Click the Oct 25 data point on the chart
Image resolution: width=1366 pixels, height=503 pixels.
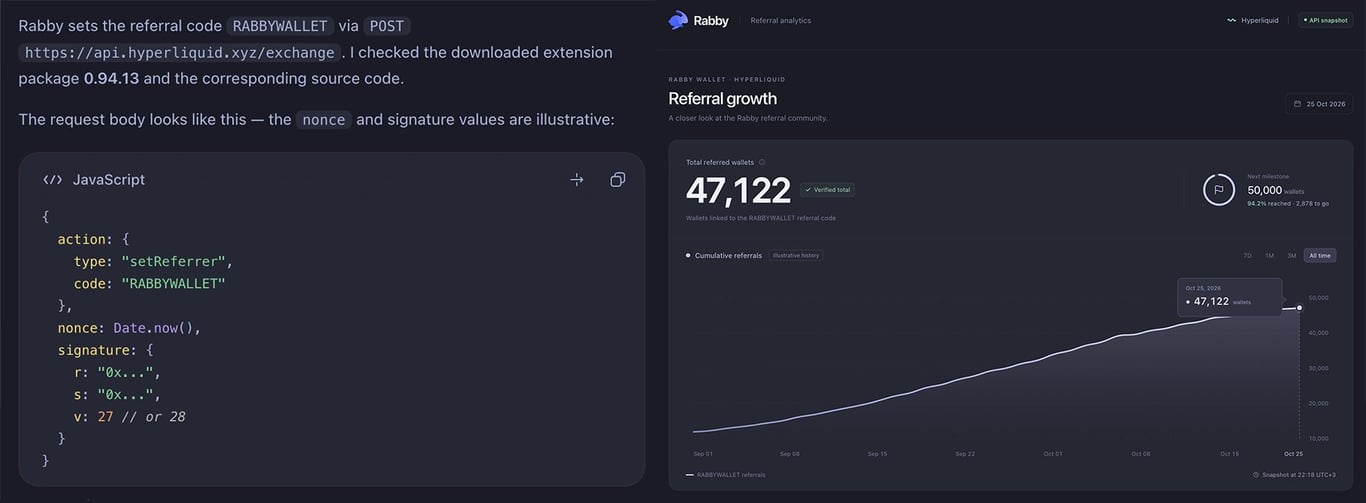click(x=1299, y=308)
